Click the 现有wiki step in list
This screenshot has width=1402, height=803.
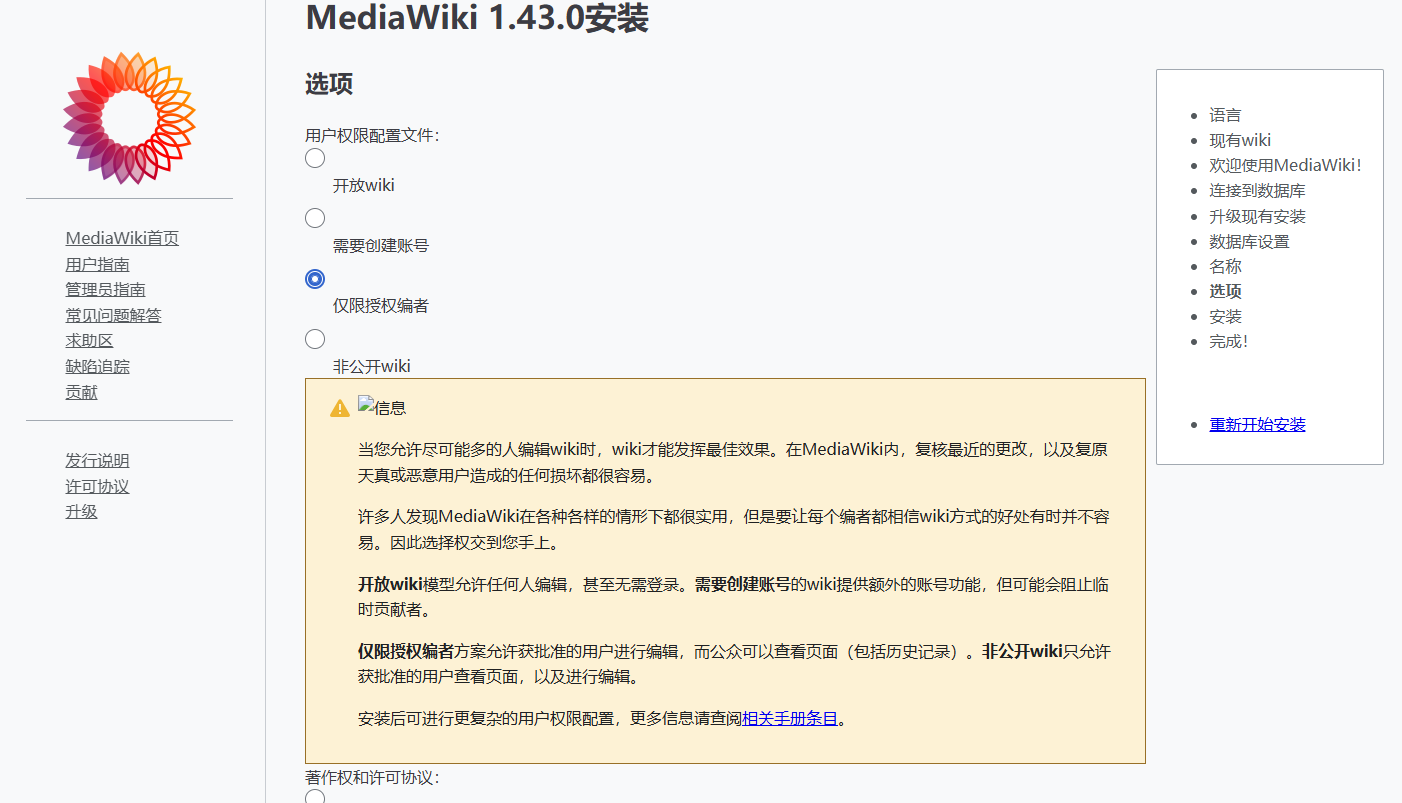tap(1240, 140)
